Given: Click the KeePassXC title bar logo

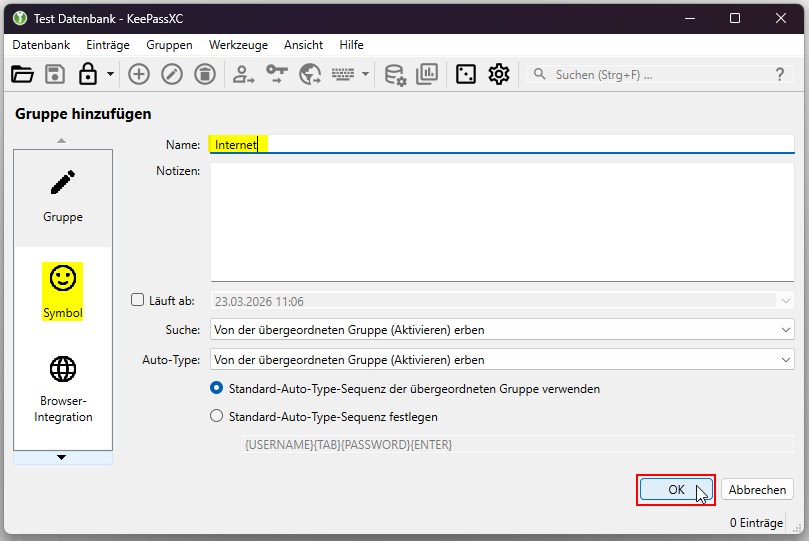Looking at the screenshot, I should (20, 19).
